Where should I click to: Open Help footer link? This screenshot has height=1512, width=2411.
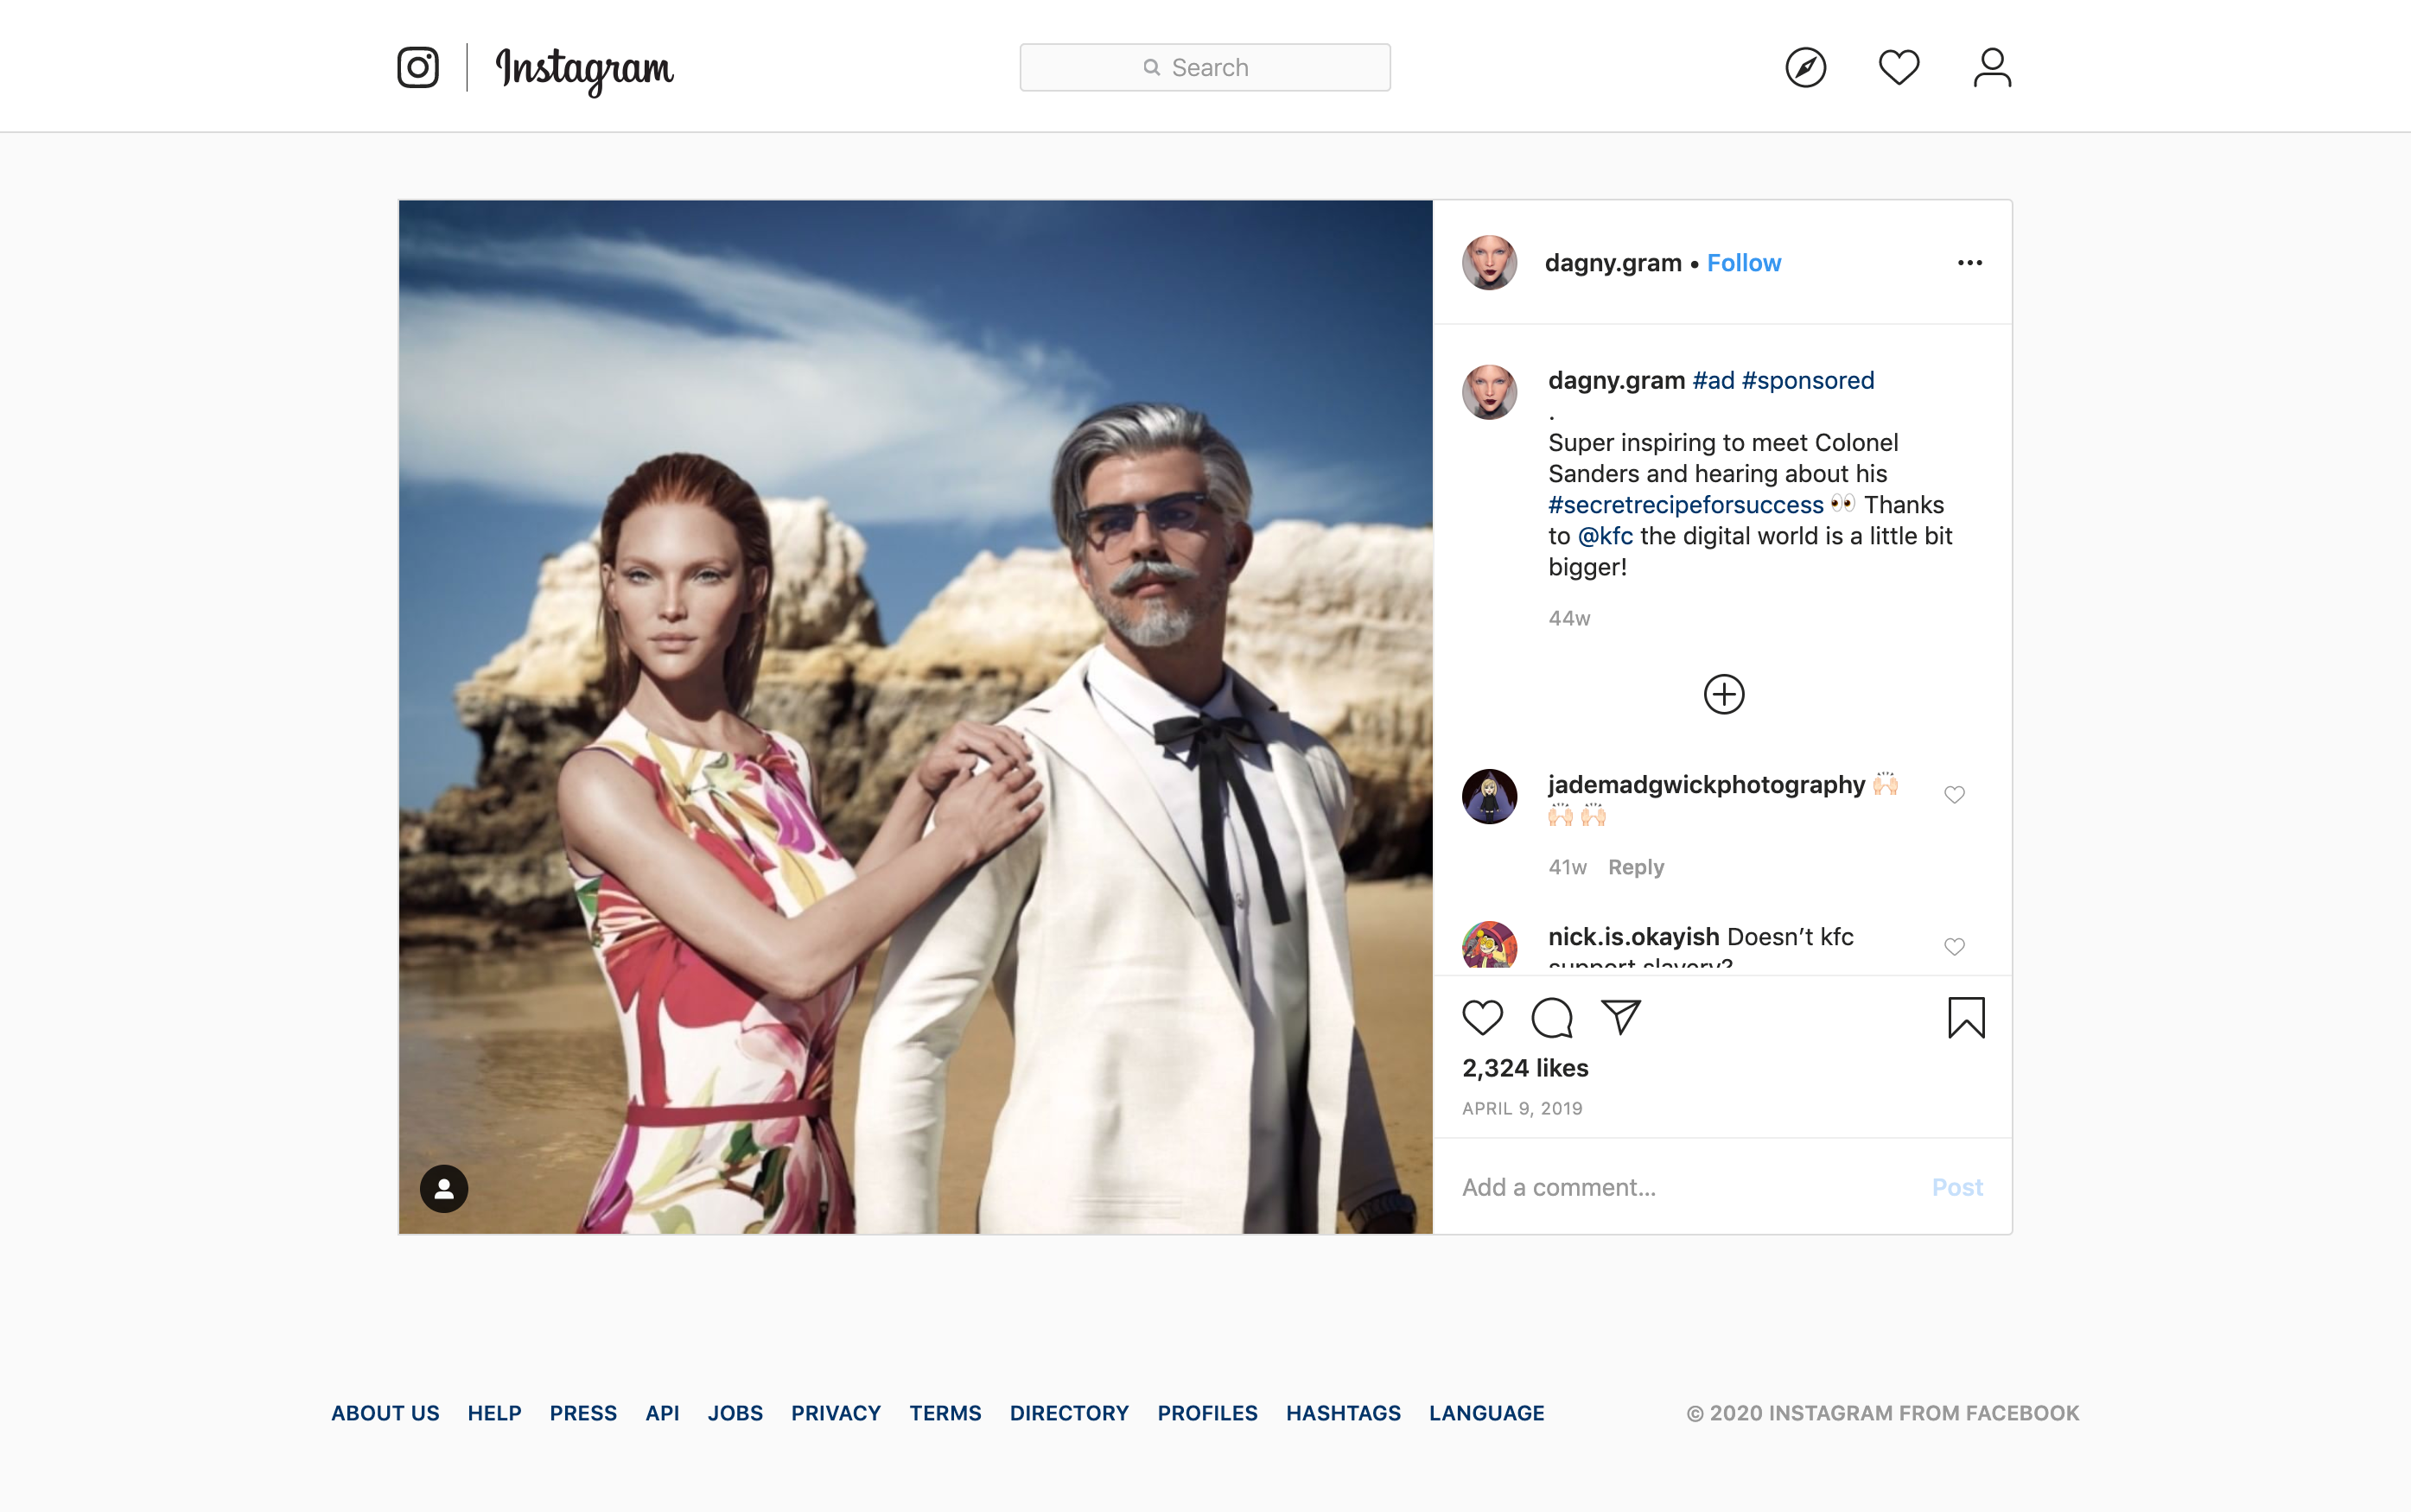point(494,1413)
